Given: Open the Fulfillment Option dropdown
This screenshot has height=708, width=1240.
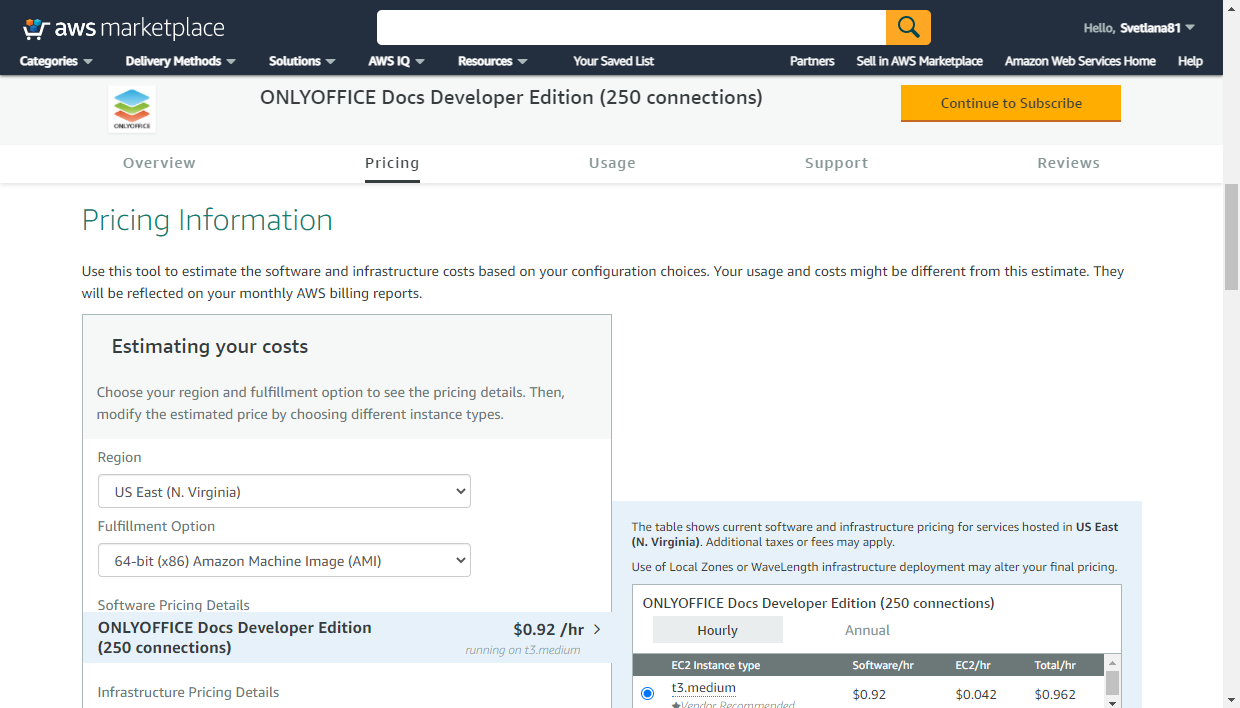Looking at the screenshot, I should tap(284, 561).
